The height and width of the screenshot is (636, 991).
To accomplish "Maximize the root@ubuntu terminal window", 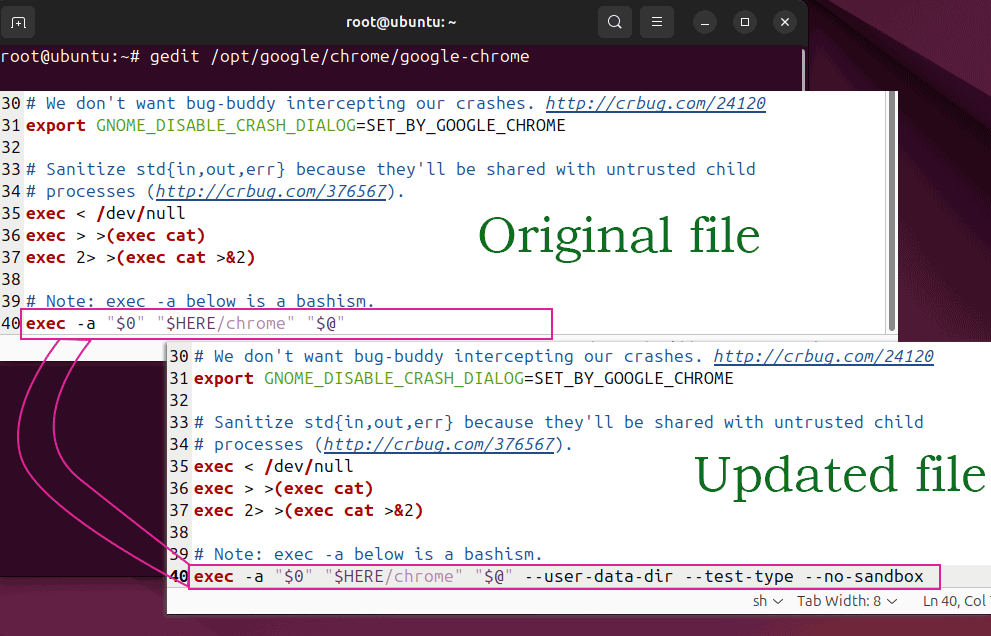I will (x=745, y=23).
